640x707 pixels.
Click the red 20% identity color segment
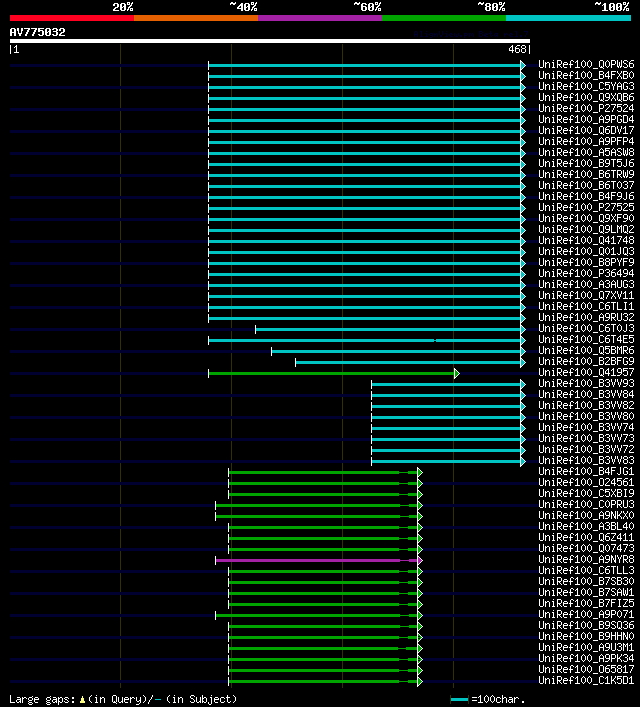(x=72, y=18)
